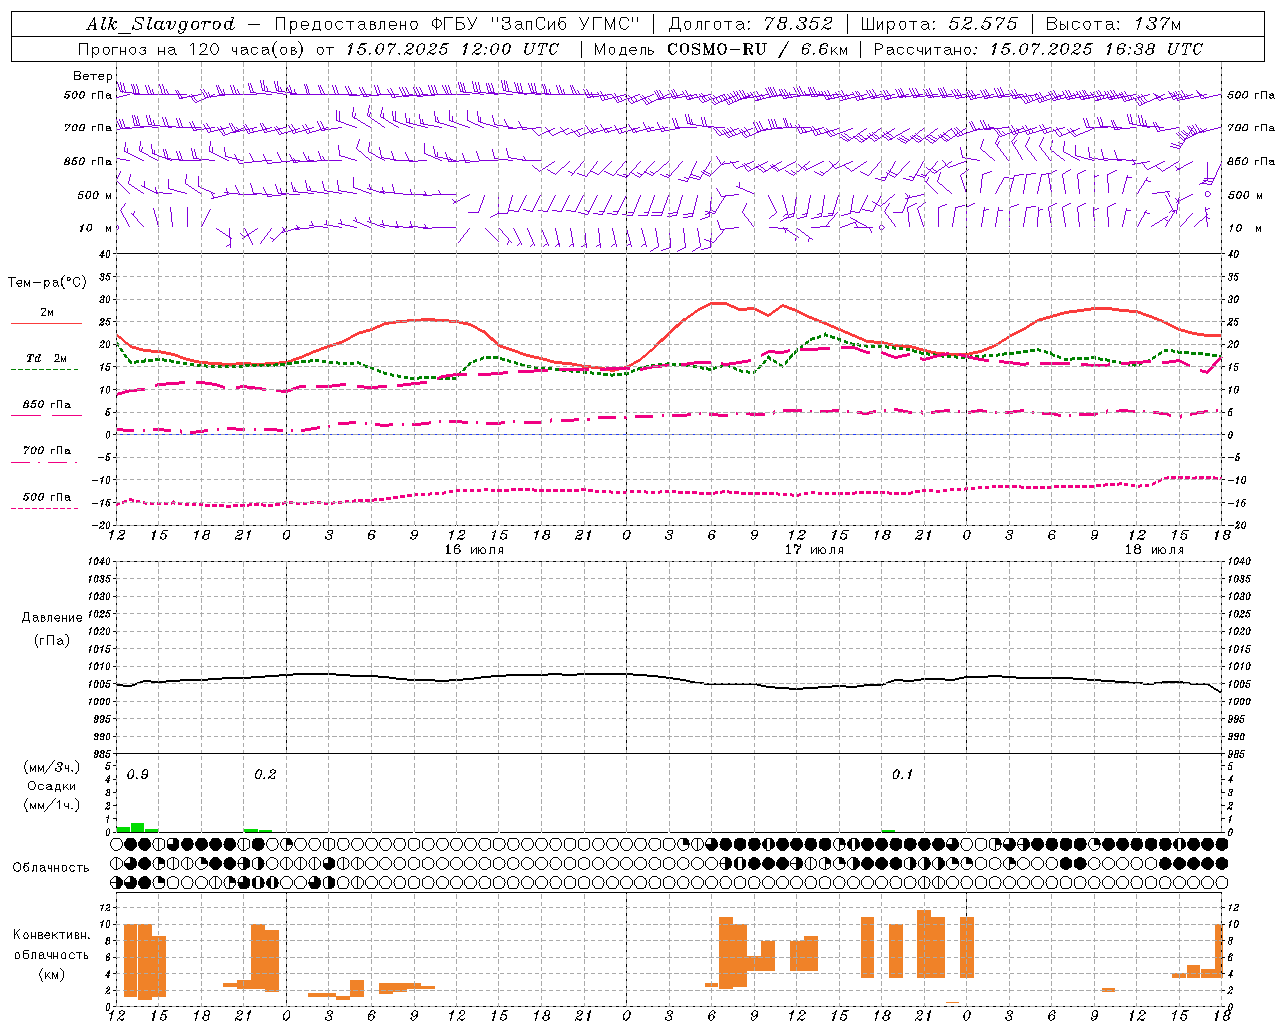Select the Конвективн. convective cloud label
Screen dimensions: 1280x1024
52,935
